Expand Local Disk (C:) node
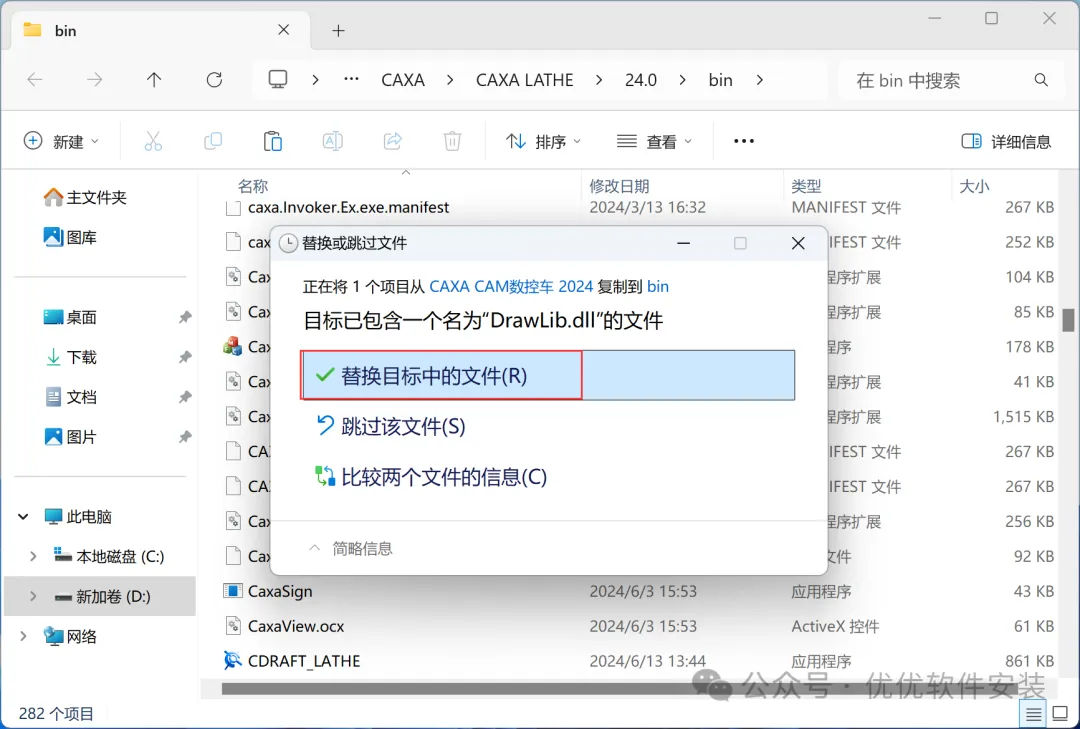 pos(33,557)
